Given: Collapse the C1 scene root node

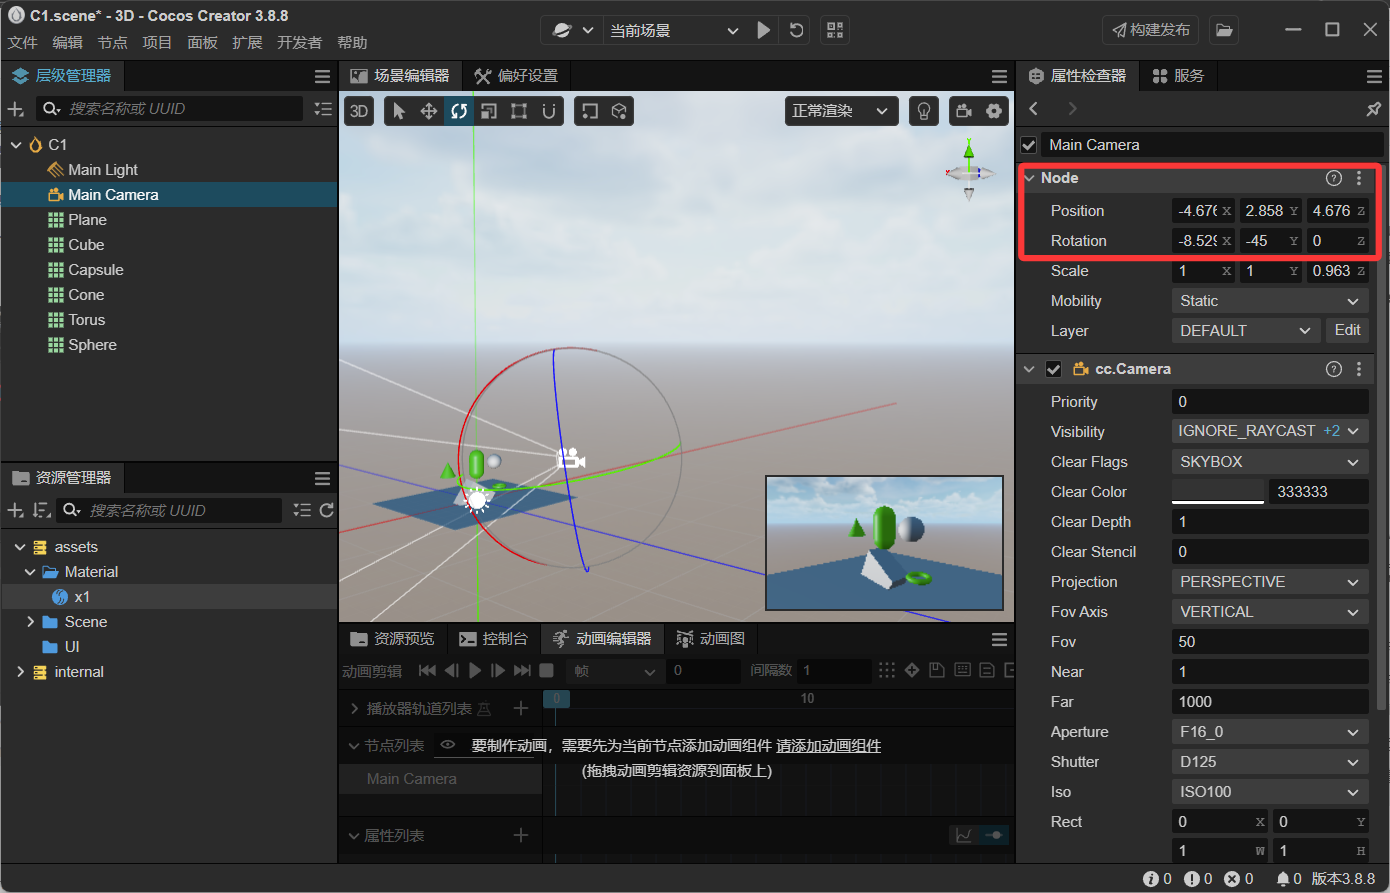Looking at the screenshot, I should pyautogui.click(x=16, y=145).
